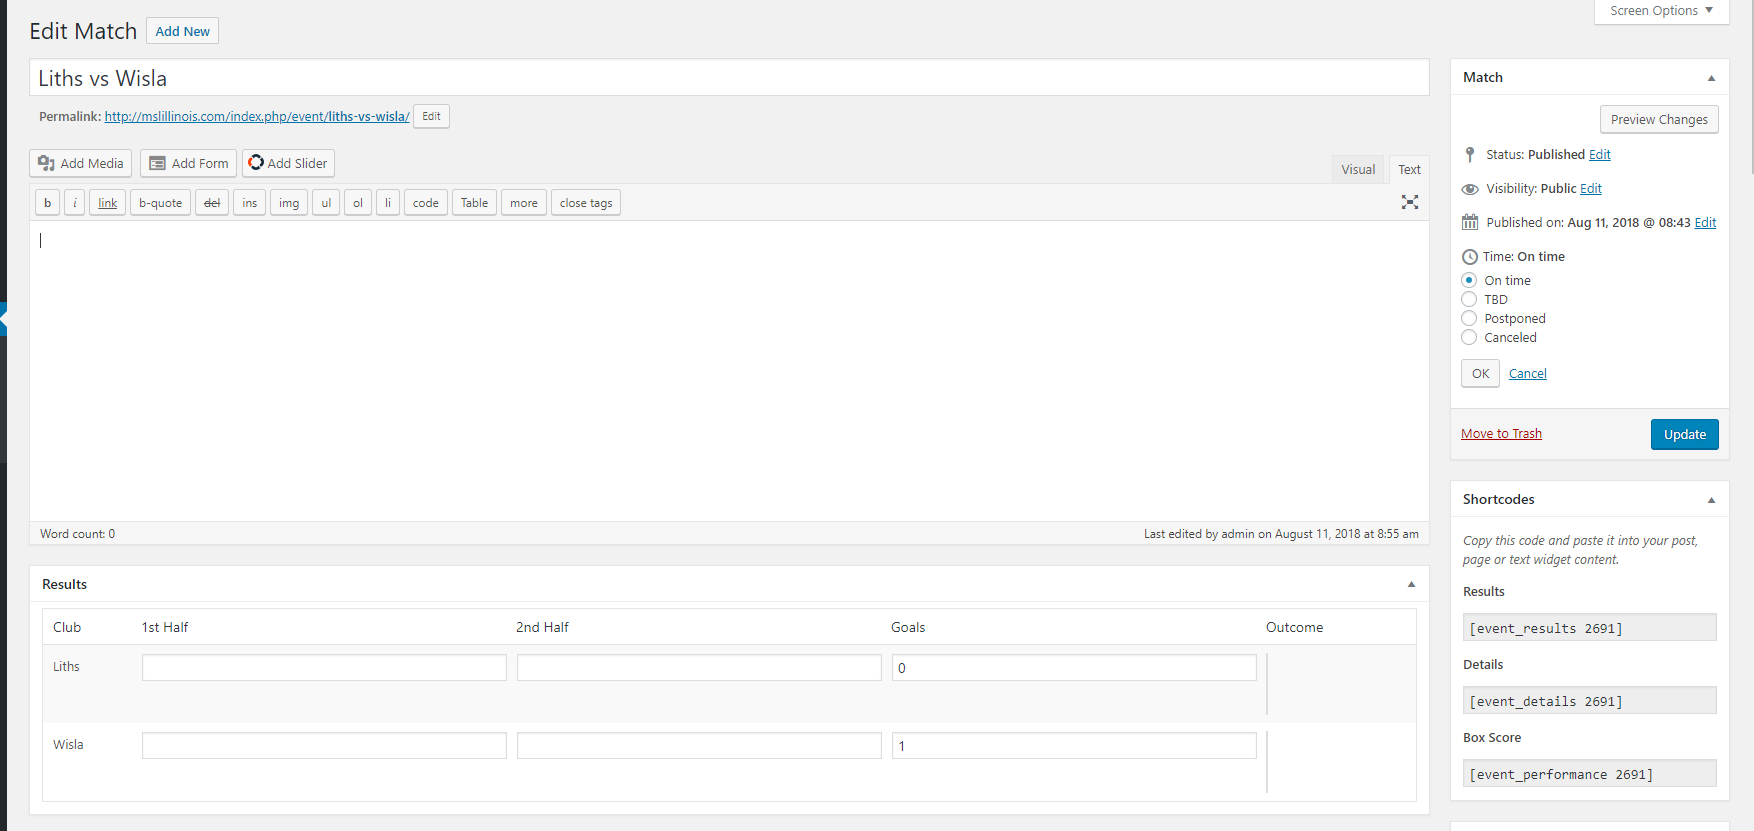Click the blue Update button
1754x831 pixels.
1684,434
